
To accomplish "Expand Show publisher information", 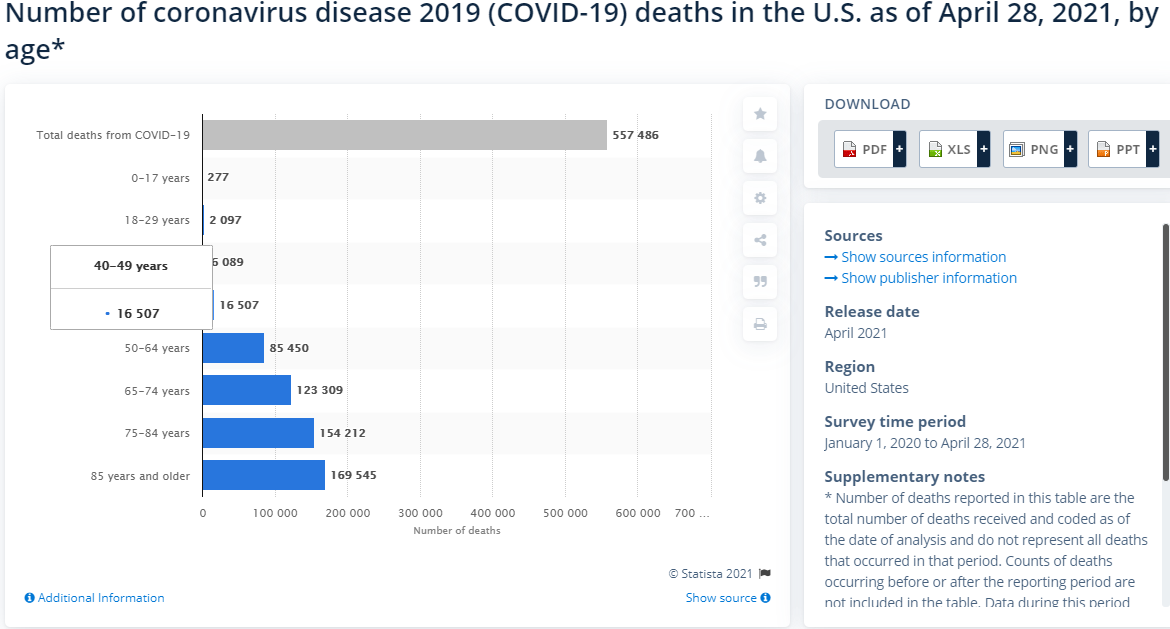I will 928,278.
